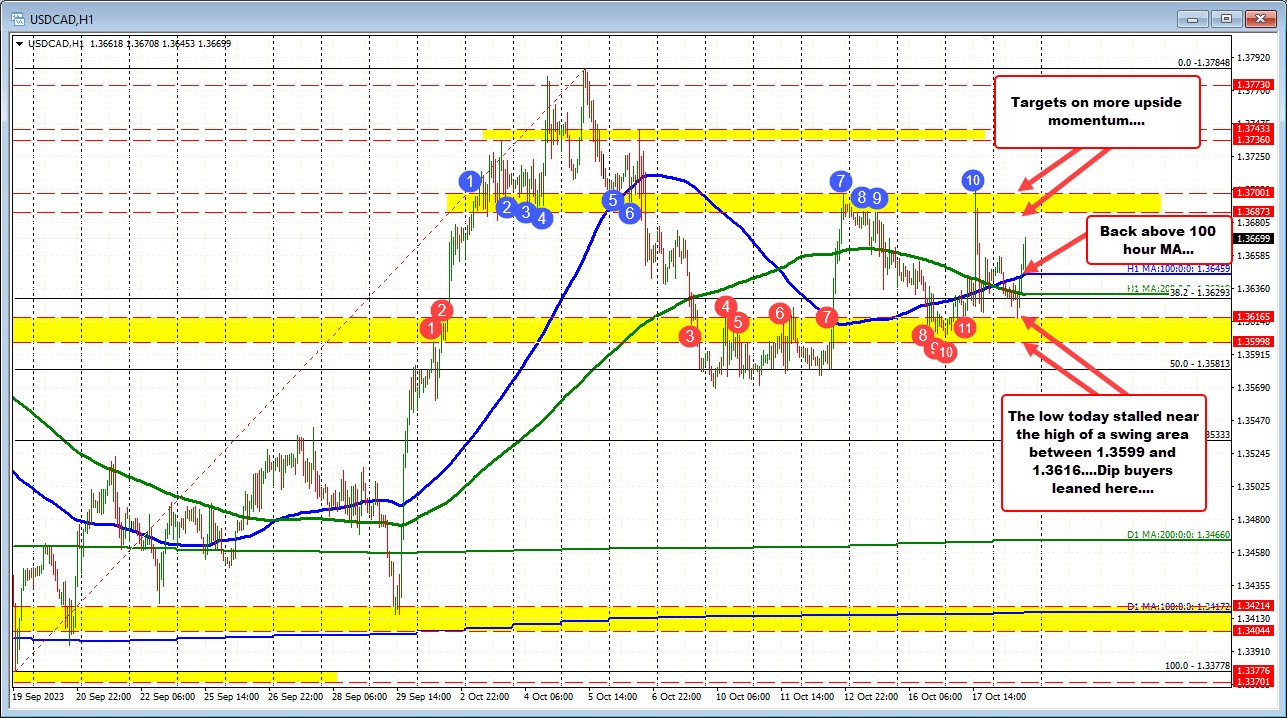
Task: Select red marker 8 in the 16 Oct swing low
Action: 922,336
